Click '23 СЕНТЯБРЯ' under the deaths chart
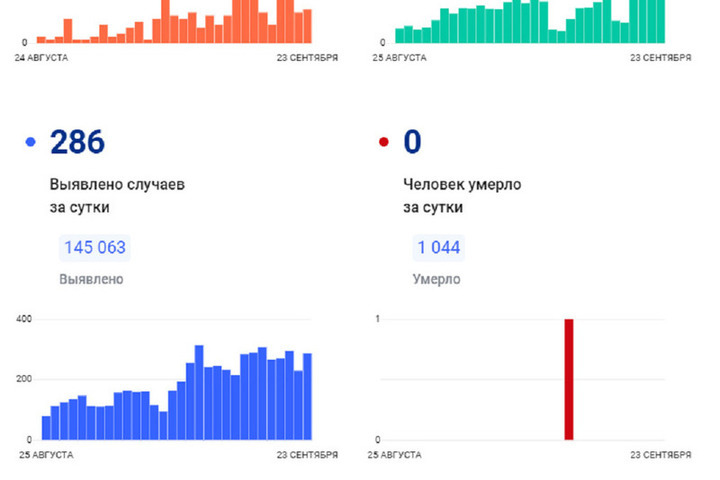Image resolution: width=720 pixels, height=480 pixels. [660, 455]
